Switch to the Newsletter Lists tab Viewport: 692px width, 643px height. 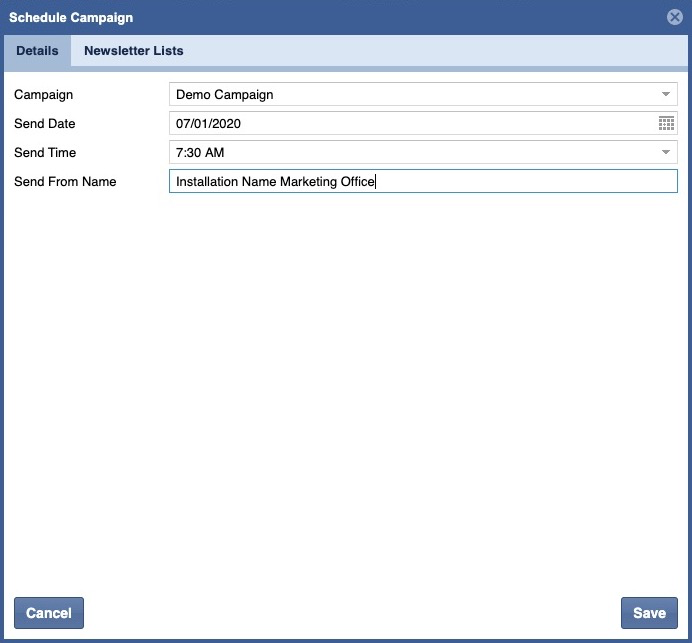click(133, 51)
